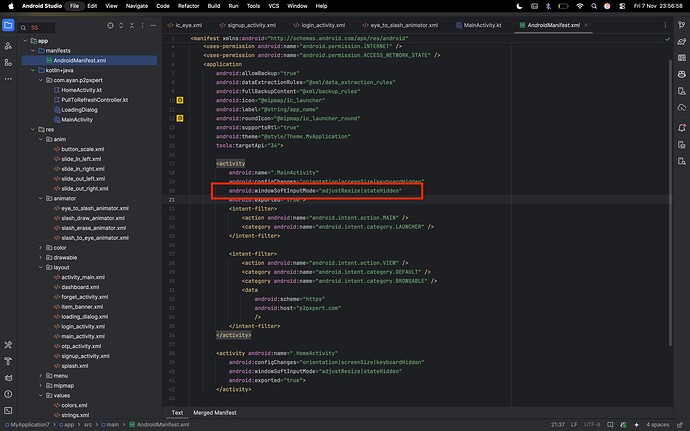Image resolution: width=690 pixels, height=431 pixels.
Task: Open the Resource Manager tool window
Action: [x=8, y=46]
